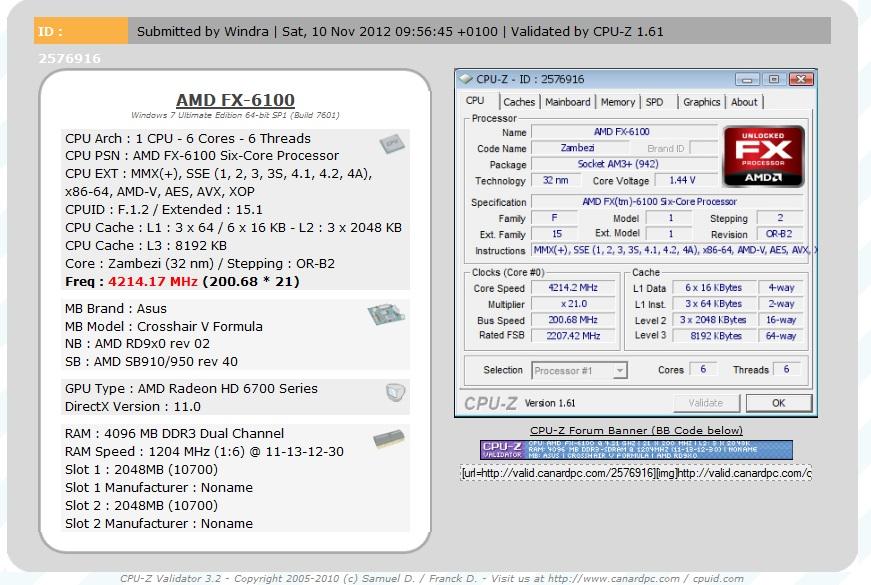Click the Technology value 32 nm

point(555,180)
